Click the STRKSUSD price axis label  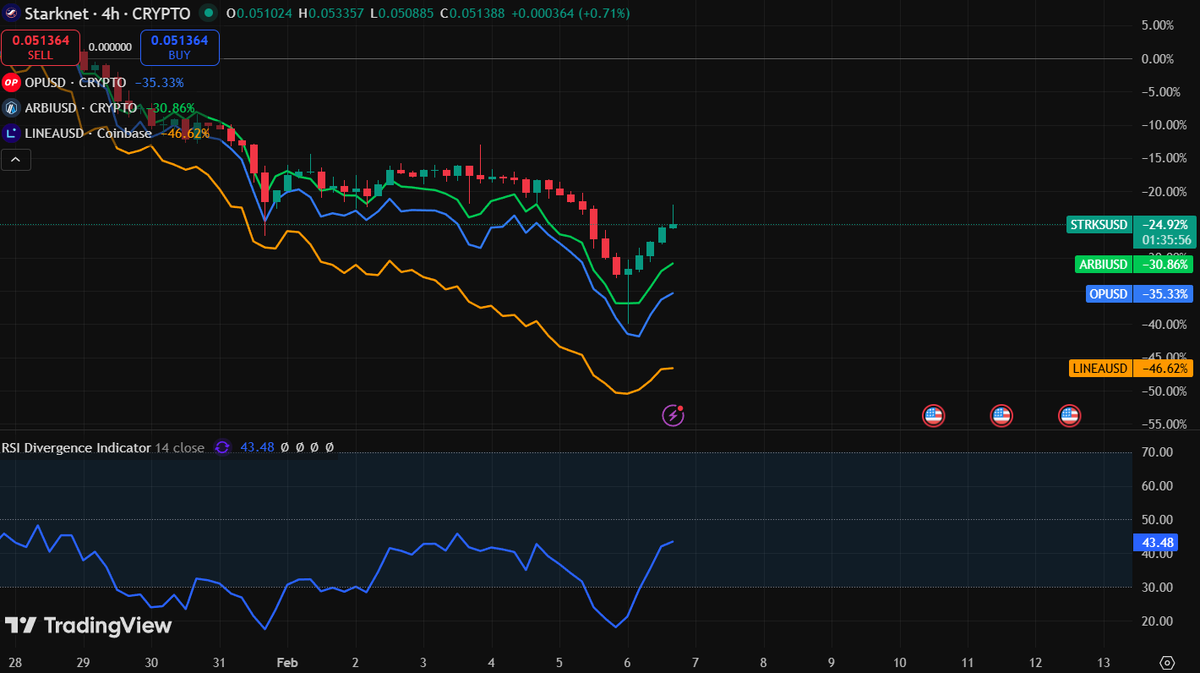click(x=1098, y=224)
